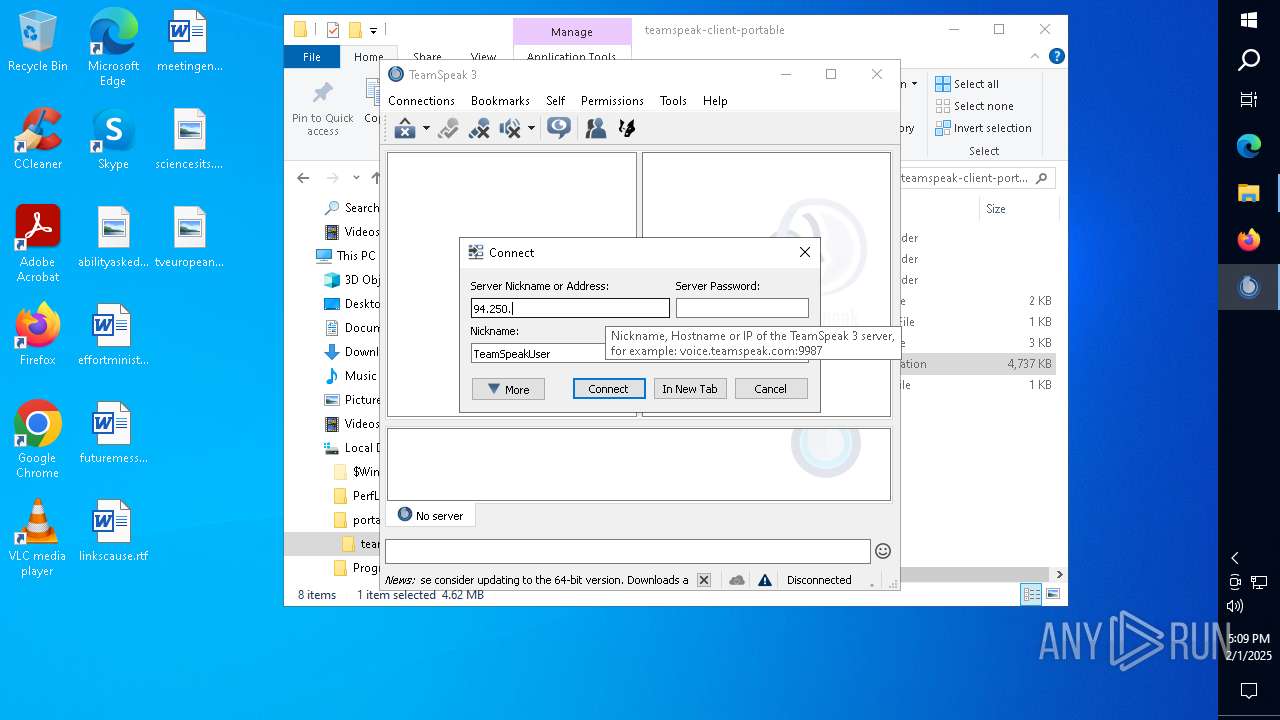This screenshot has height=720, width=1280.
Task: Click the taskbar Search icon
Action: (x=1249, y=60)
